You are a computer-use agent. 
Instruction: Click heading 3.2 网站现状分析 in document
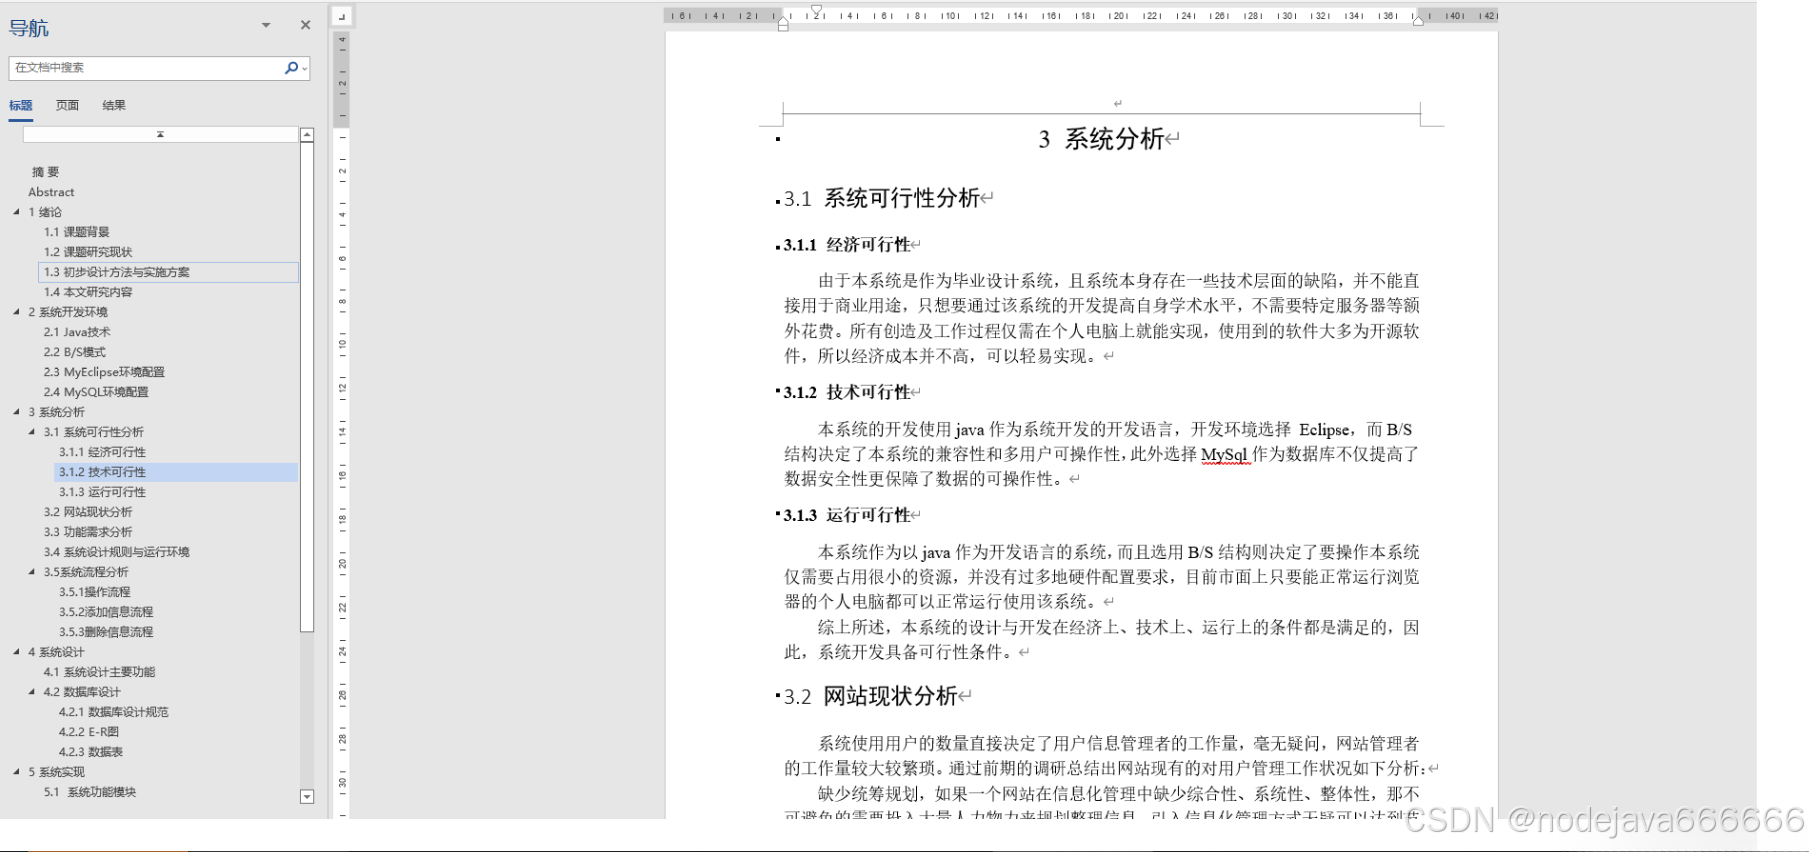870,696
